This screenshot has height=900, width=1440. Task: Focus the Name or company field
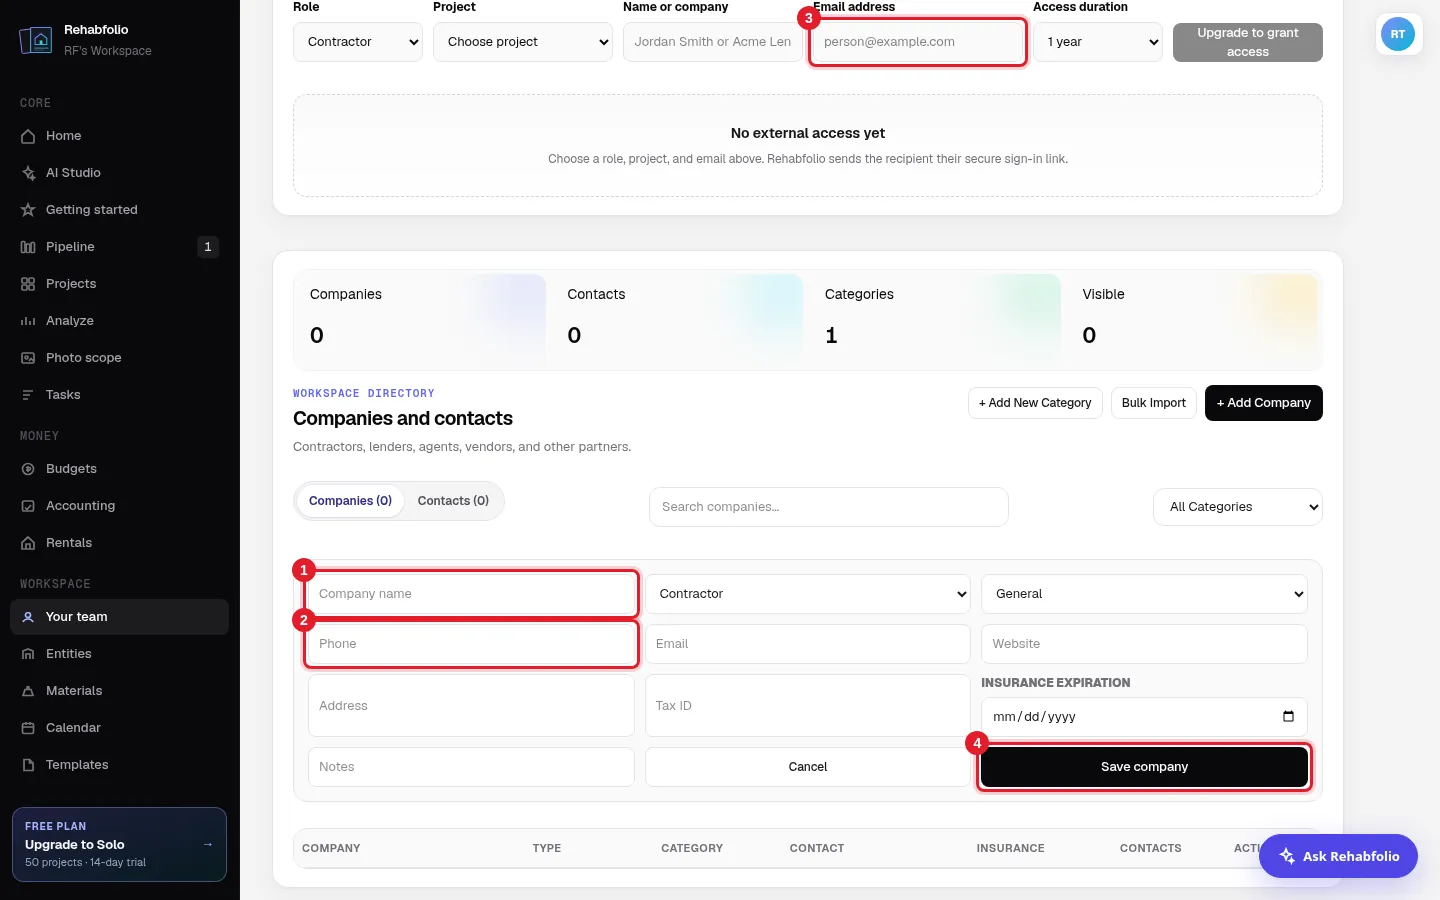(x=713, y=42)
